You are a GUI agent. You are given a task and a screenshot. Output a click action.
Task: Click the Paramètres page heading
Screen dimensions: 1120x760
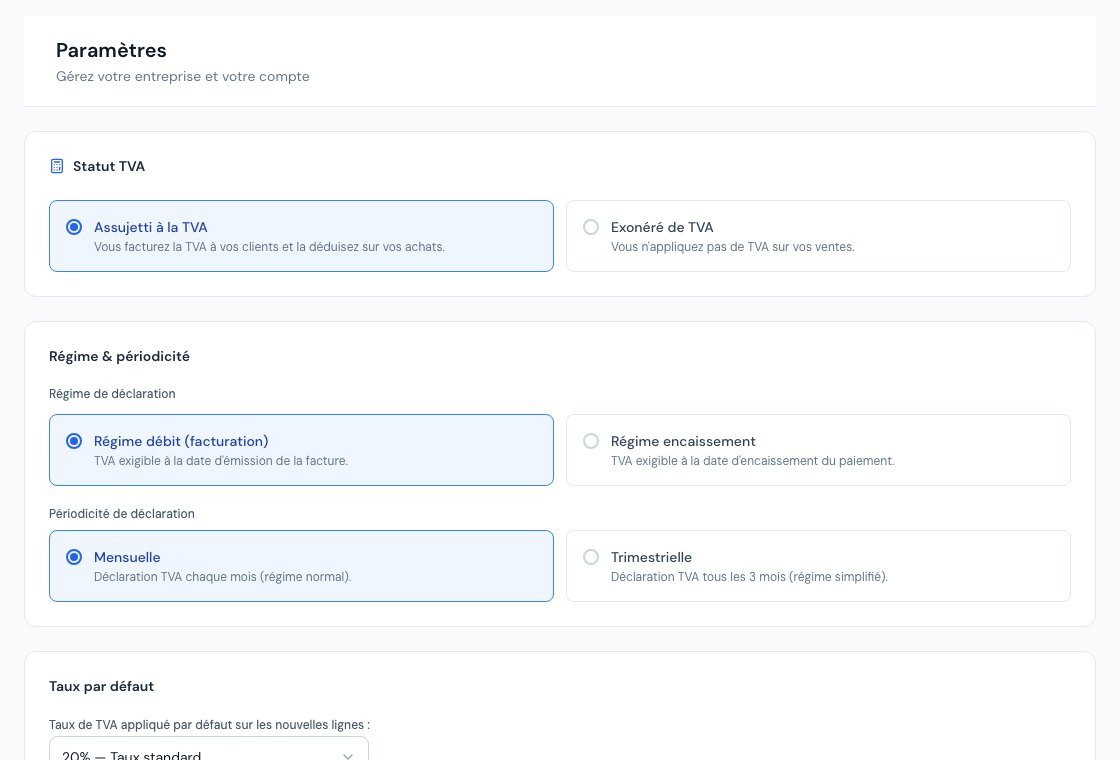tap(111, 50)
